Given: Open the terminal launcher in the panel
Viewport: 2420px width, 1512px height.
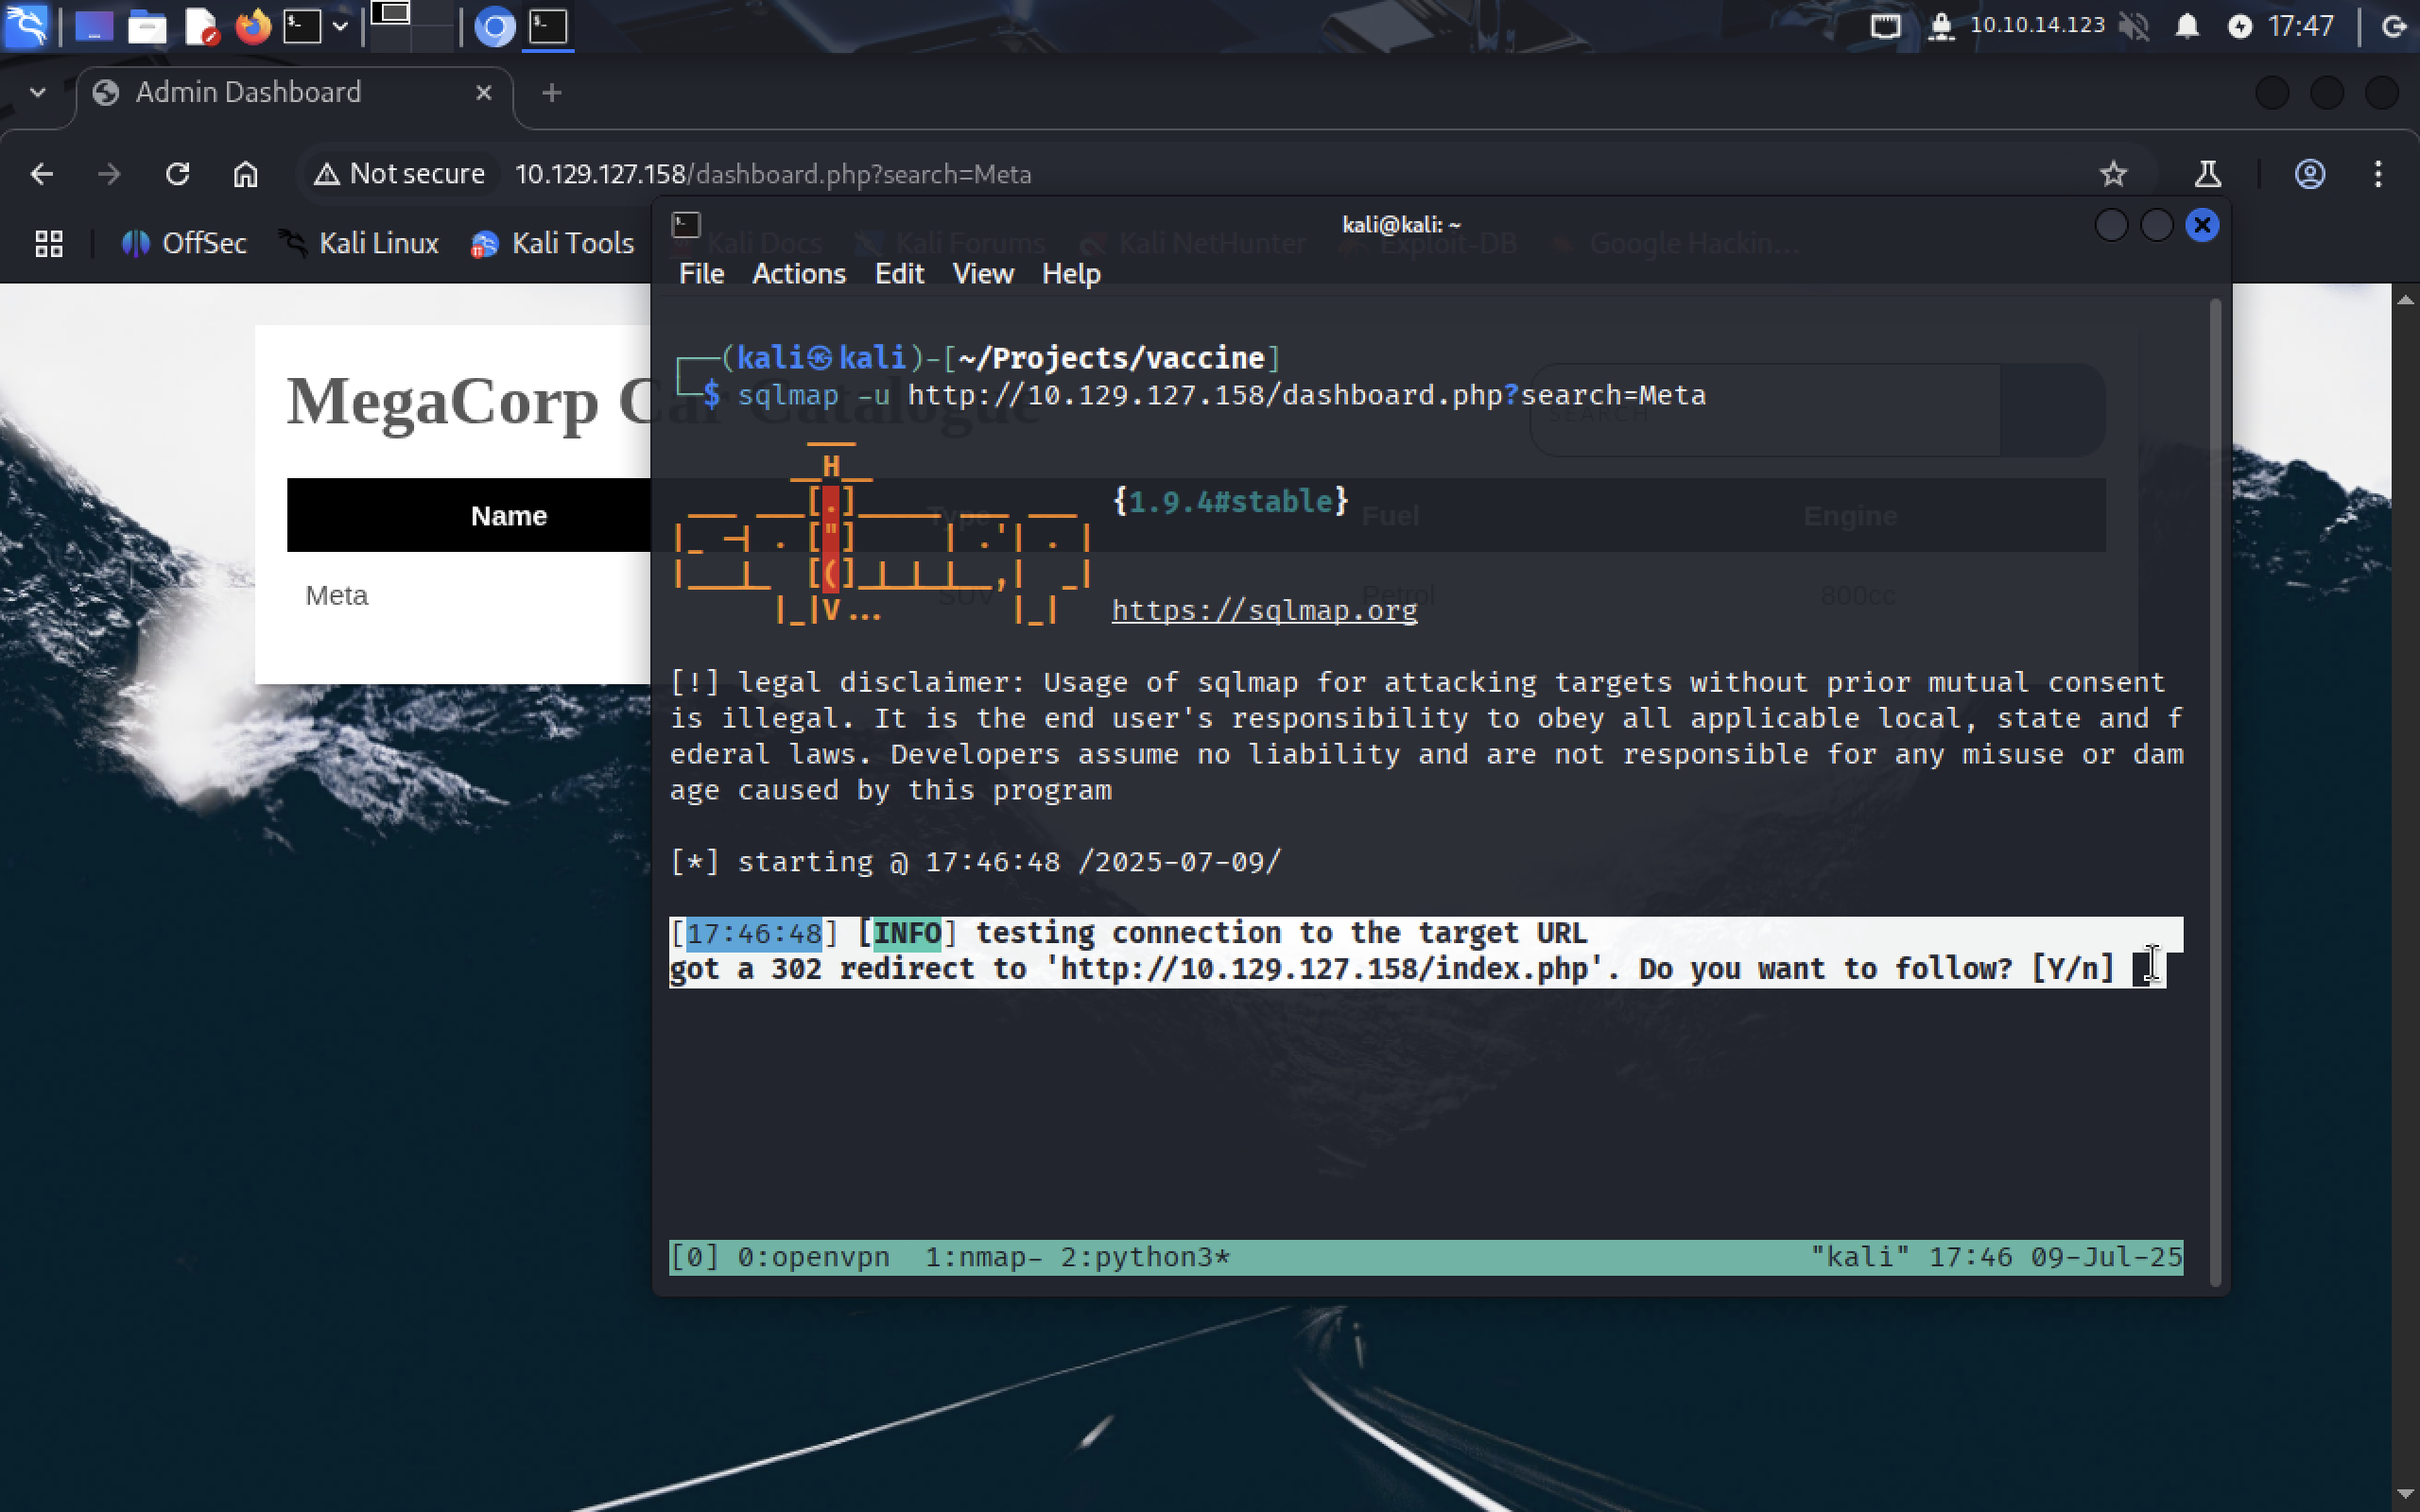Looking at the screenshot, I should (302, 26).
